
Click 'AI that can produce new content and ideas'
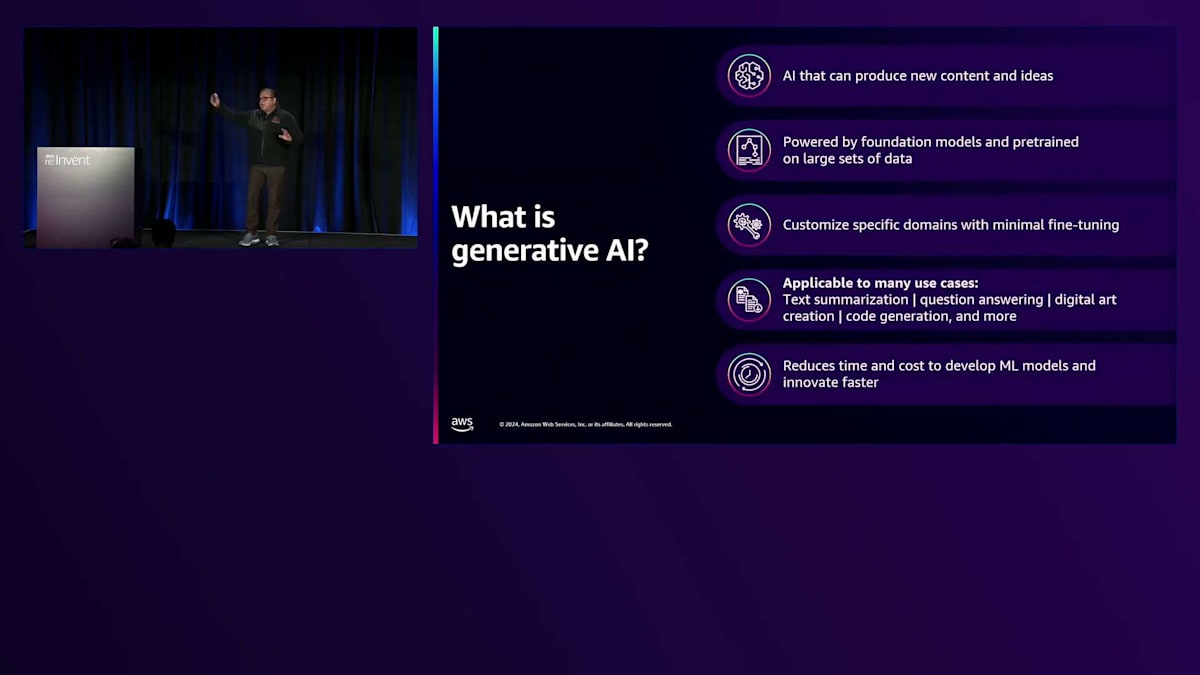click(918, 75)
